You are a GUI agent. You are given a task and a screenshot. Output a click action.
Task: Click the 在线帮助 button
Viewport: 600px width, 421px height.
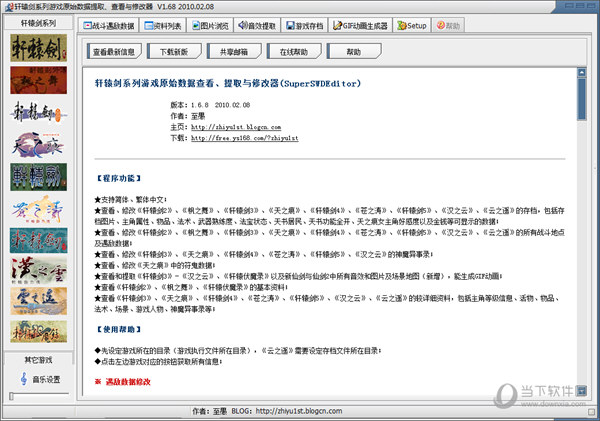click(x=294, y=51)
